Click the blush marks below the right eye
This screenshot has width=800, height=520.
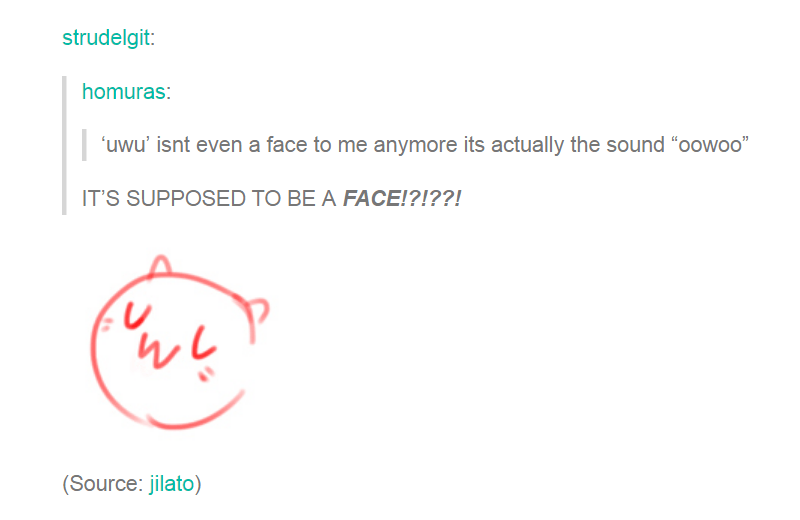point(206,374)
